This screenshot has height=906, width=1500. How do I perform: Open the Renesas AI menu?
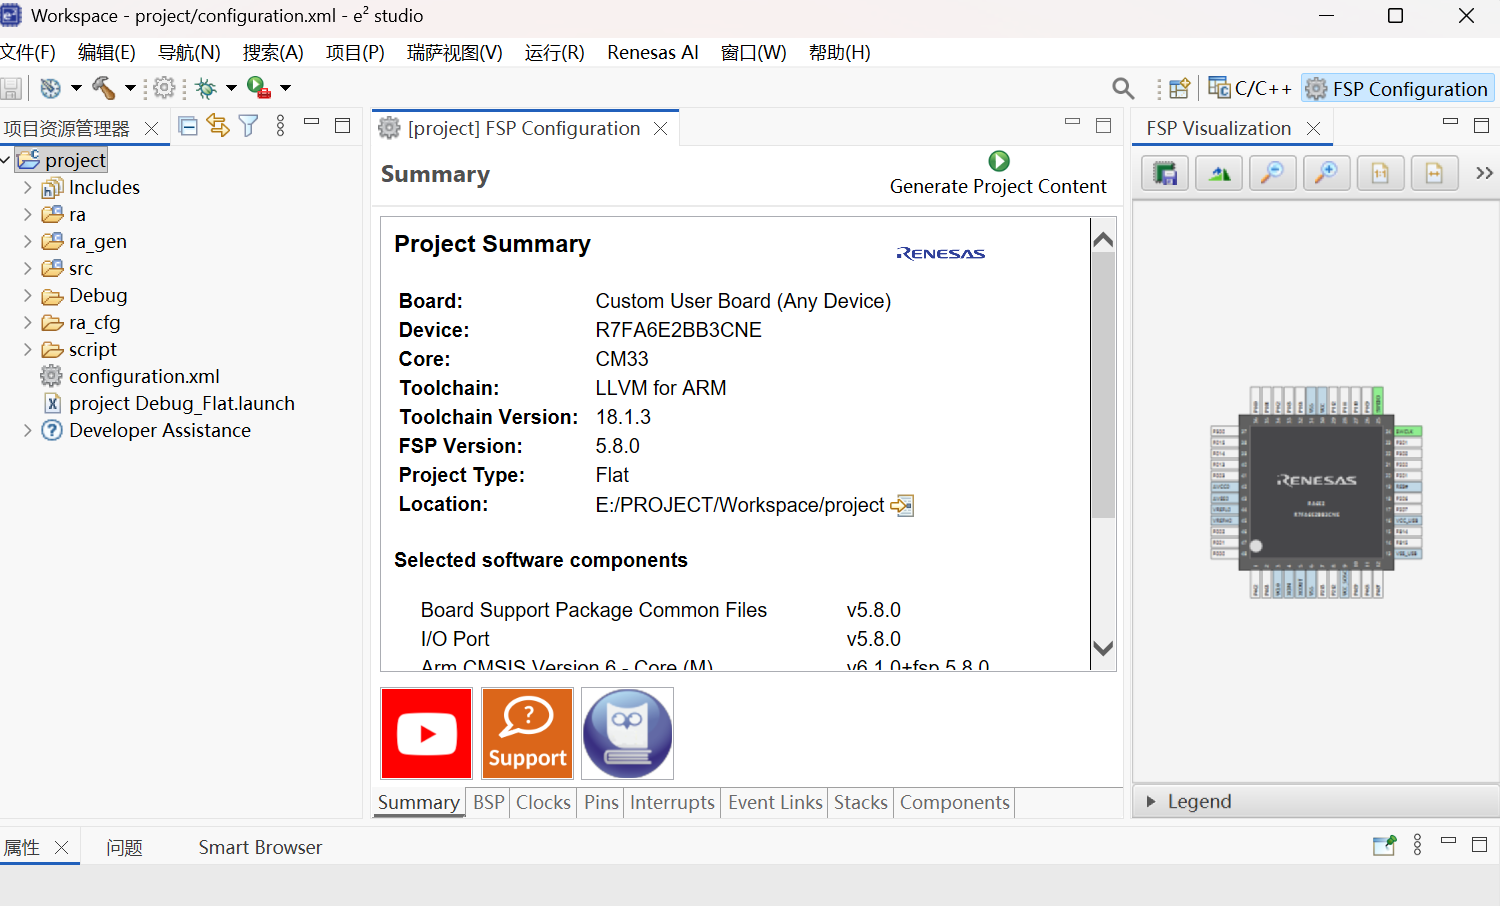653,52
